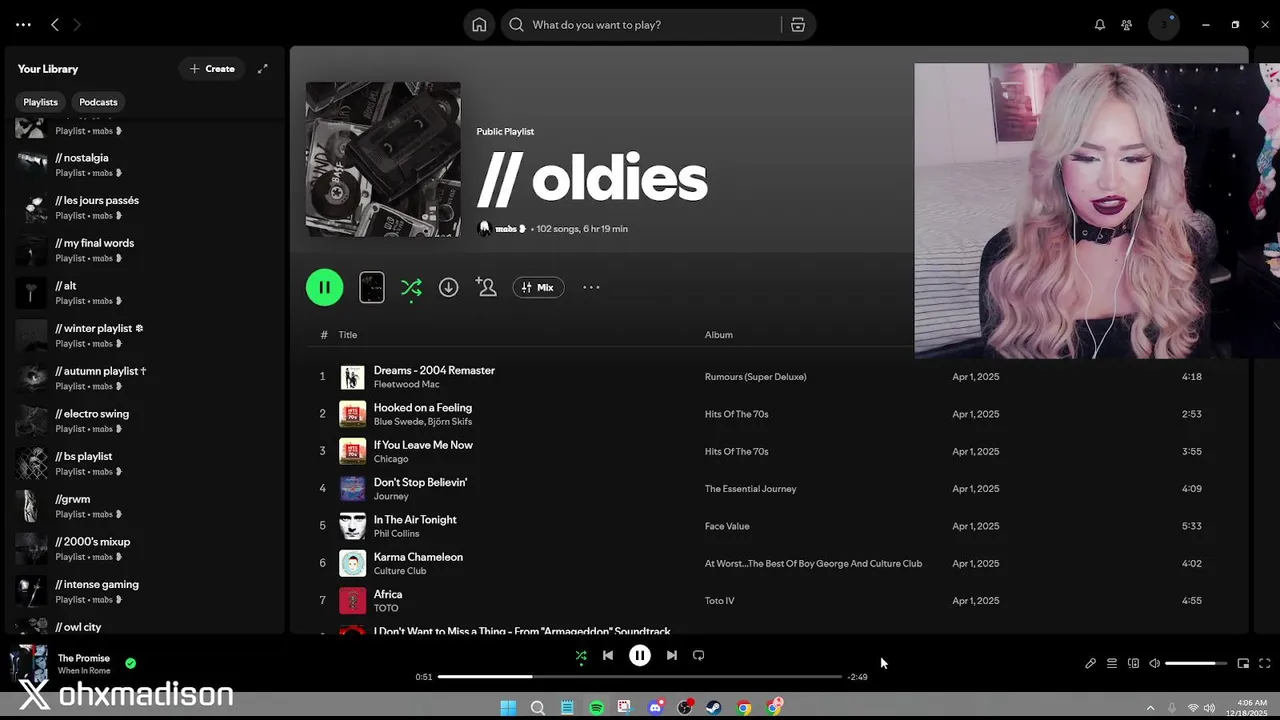Show lyrics with the microphone icon
Screen dimensions: 1280x720
coord(1091,663)
